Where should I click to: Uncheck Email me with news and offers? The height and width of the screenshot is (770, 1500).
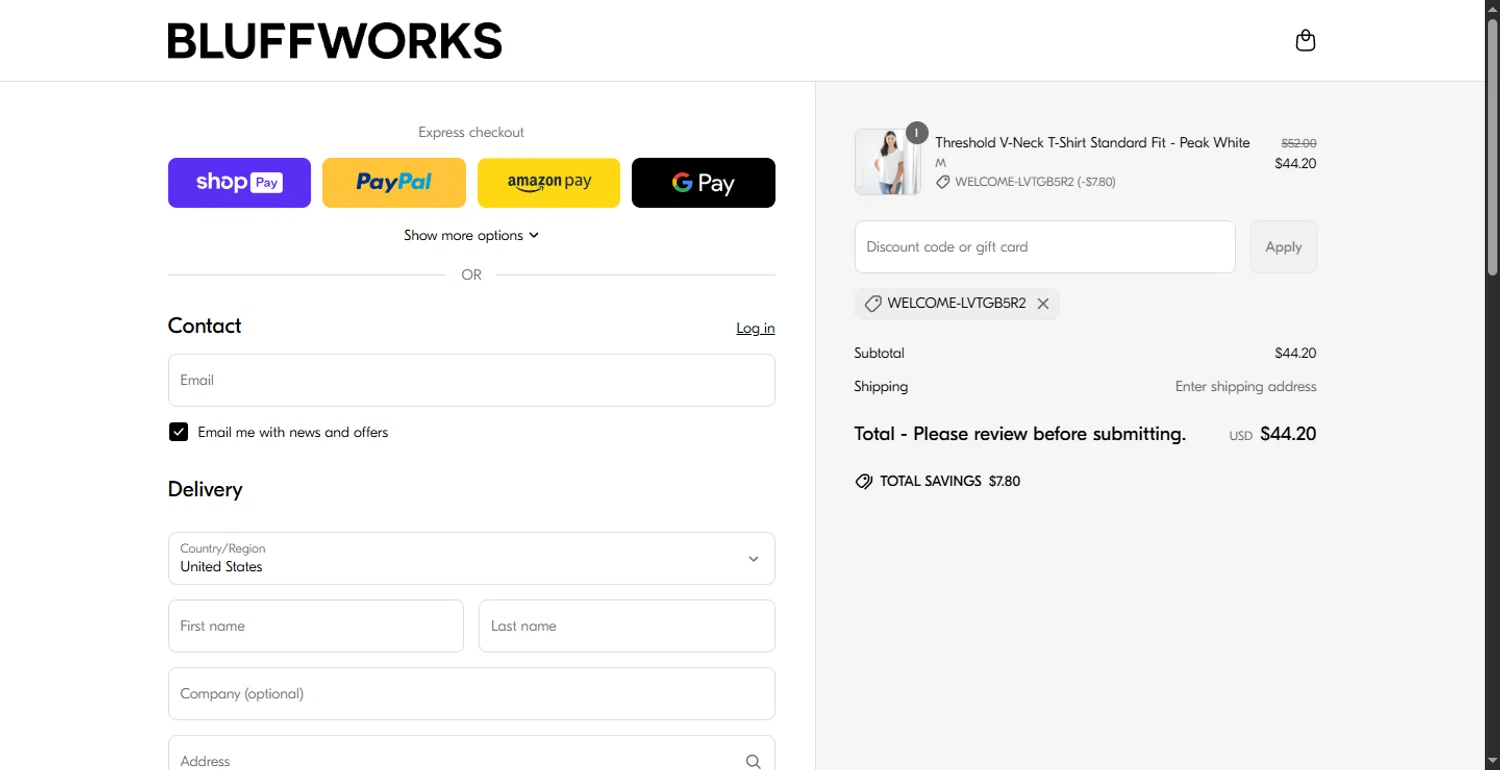[x=178, y=432]
